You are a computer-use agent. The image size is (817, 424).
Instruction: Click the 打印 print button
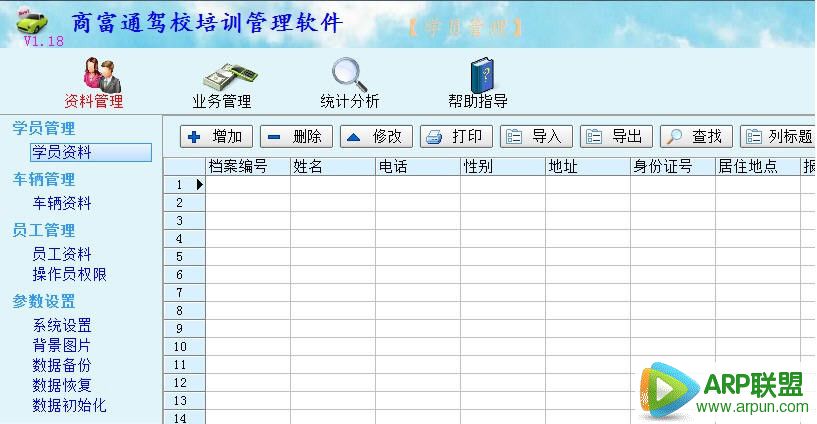[x=456, y=136]
